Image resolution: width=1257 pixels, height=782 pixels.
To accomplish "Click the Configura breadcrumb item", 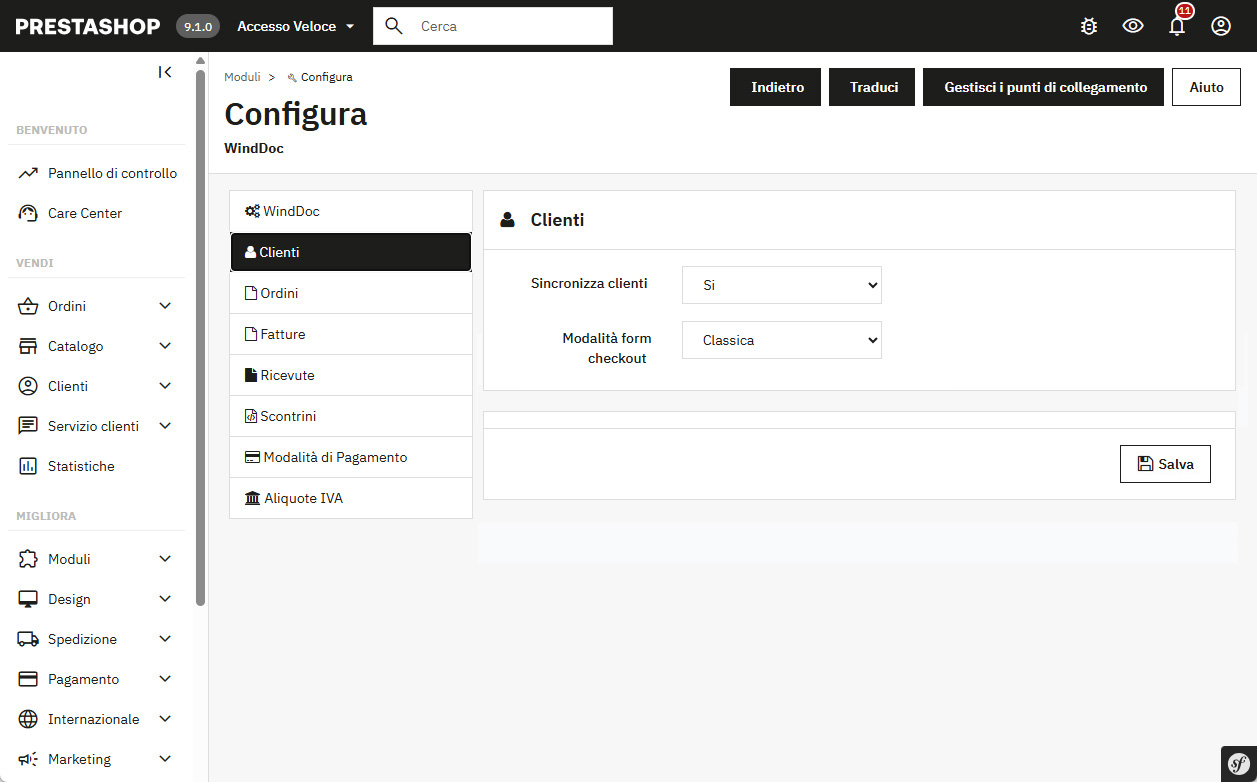I will (x=320, y=77).
